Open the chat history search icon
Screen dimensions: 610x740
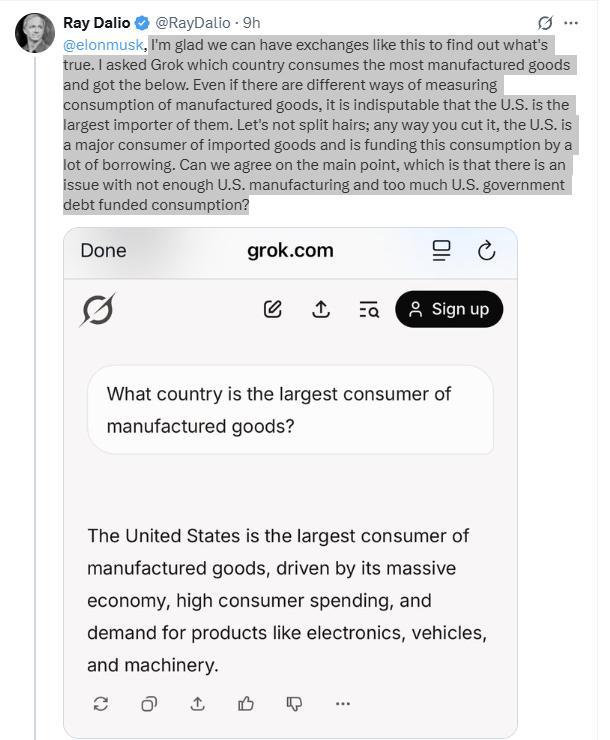click(x=369, y=310)
